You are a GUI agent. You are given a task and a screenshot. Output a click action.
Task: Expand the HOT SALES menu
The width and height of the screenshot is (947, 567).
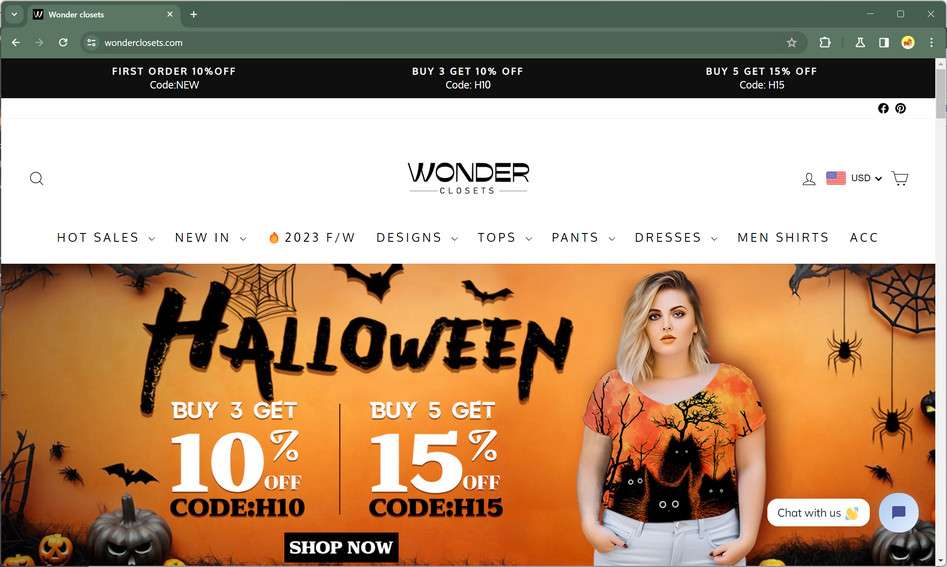tap(106, 238)
